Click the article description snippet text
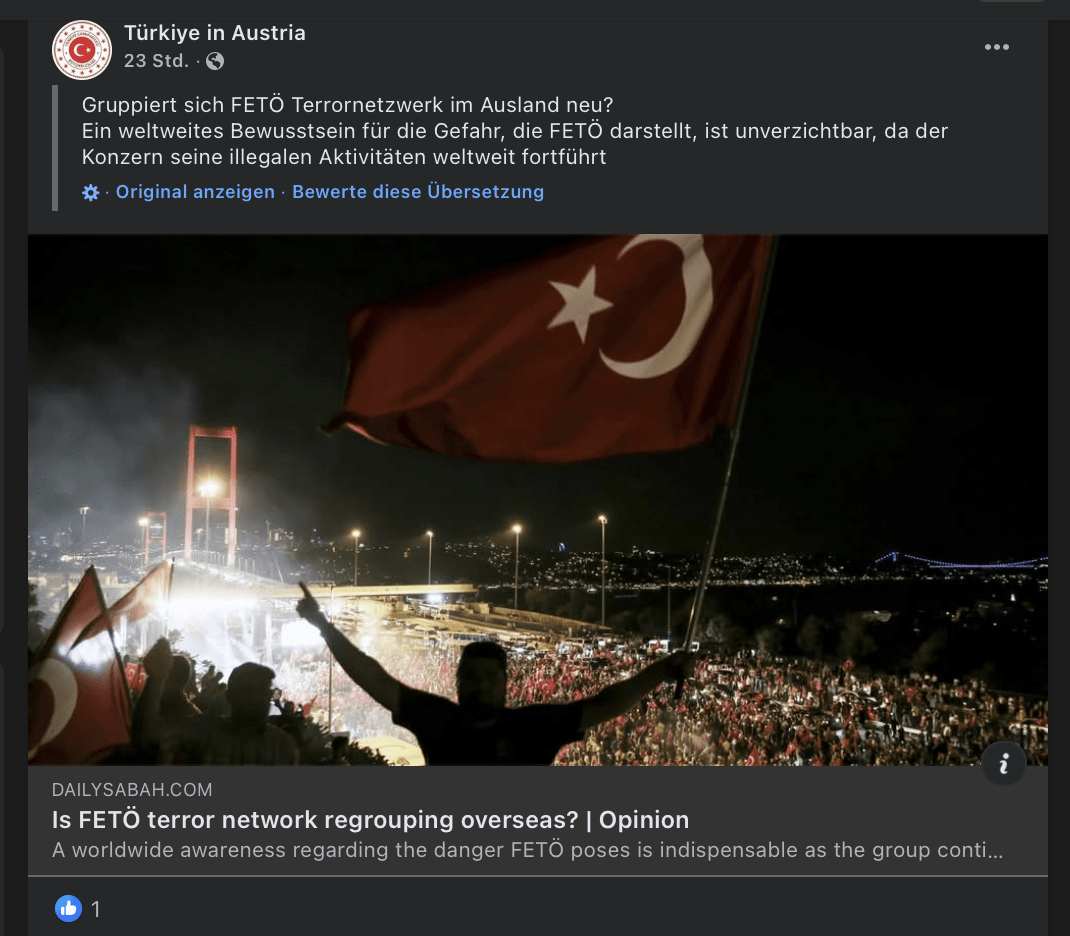This screenshot has width=1070, height=936. (x=527, y=850)
